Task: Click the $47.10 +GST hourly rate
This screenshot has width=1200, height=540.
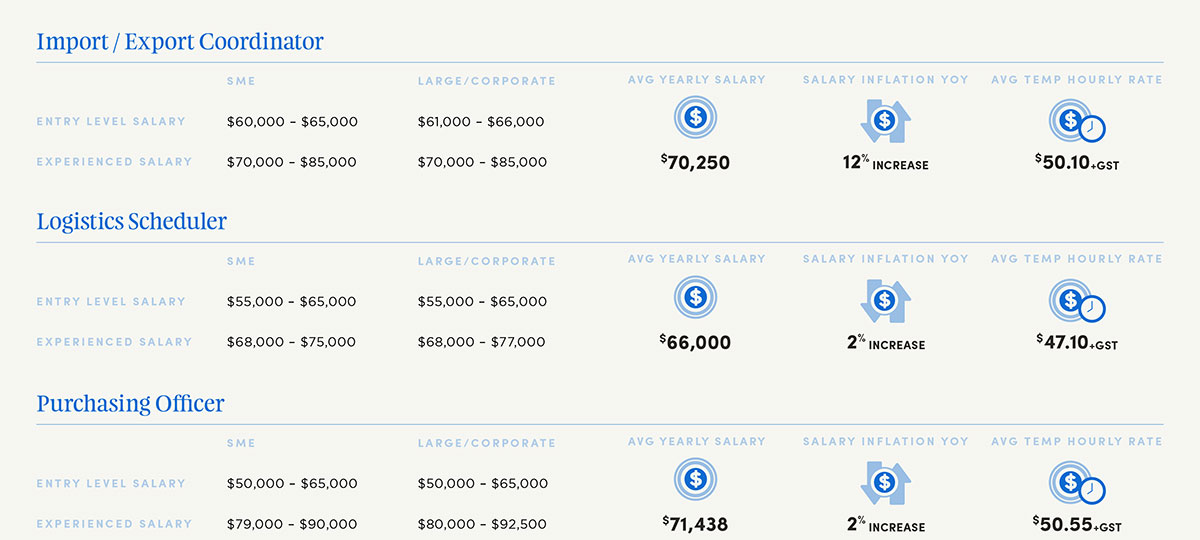Action: (1076, 342)
